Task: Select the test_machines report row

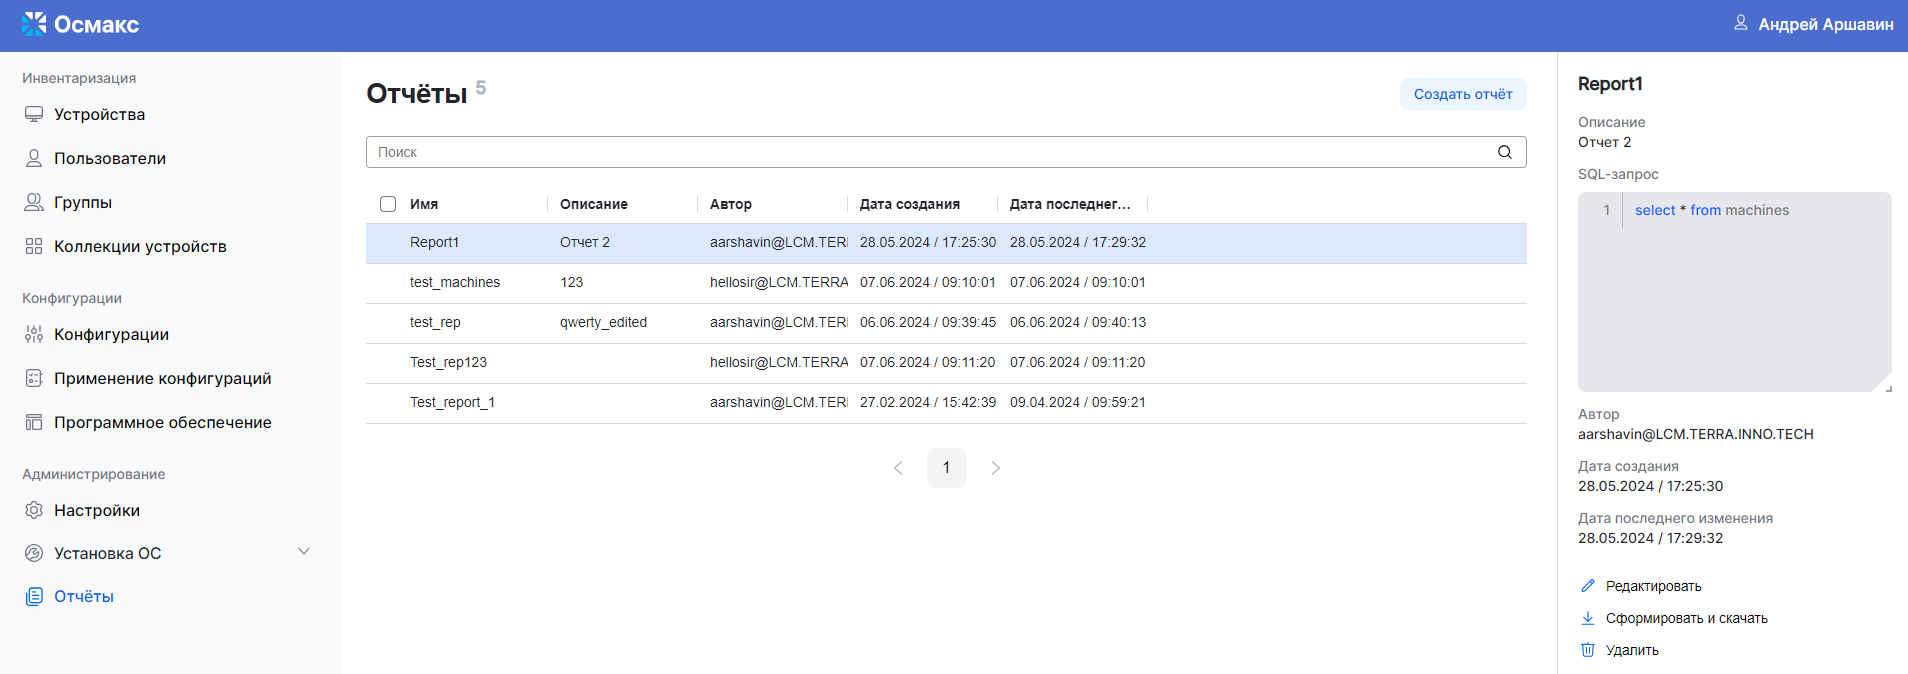Action: coord(455,283)
